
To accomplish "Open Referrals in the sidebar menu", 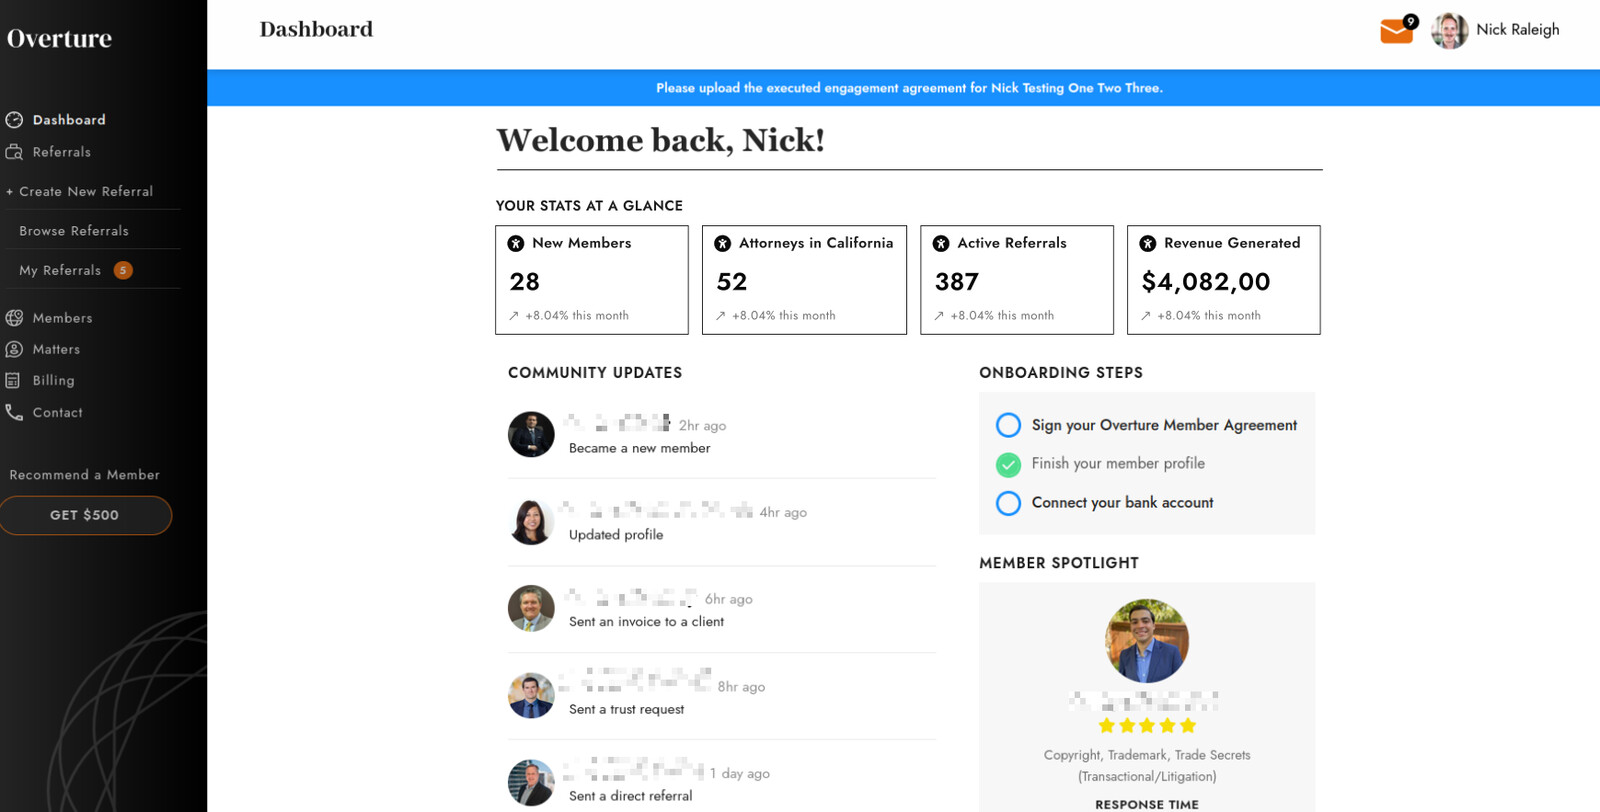I will pyautogui.click(x=61, y=152).
